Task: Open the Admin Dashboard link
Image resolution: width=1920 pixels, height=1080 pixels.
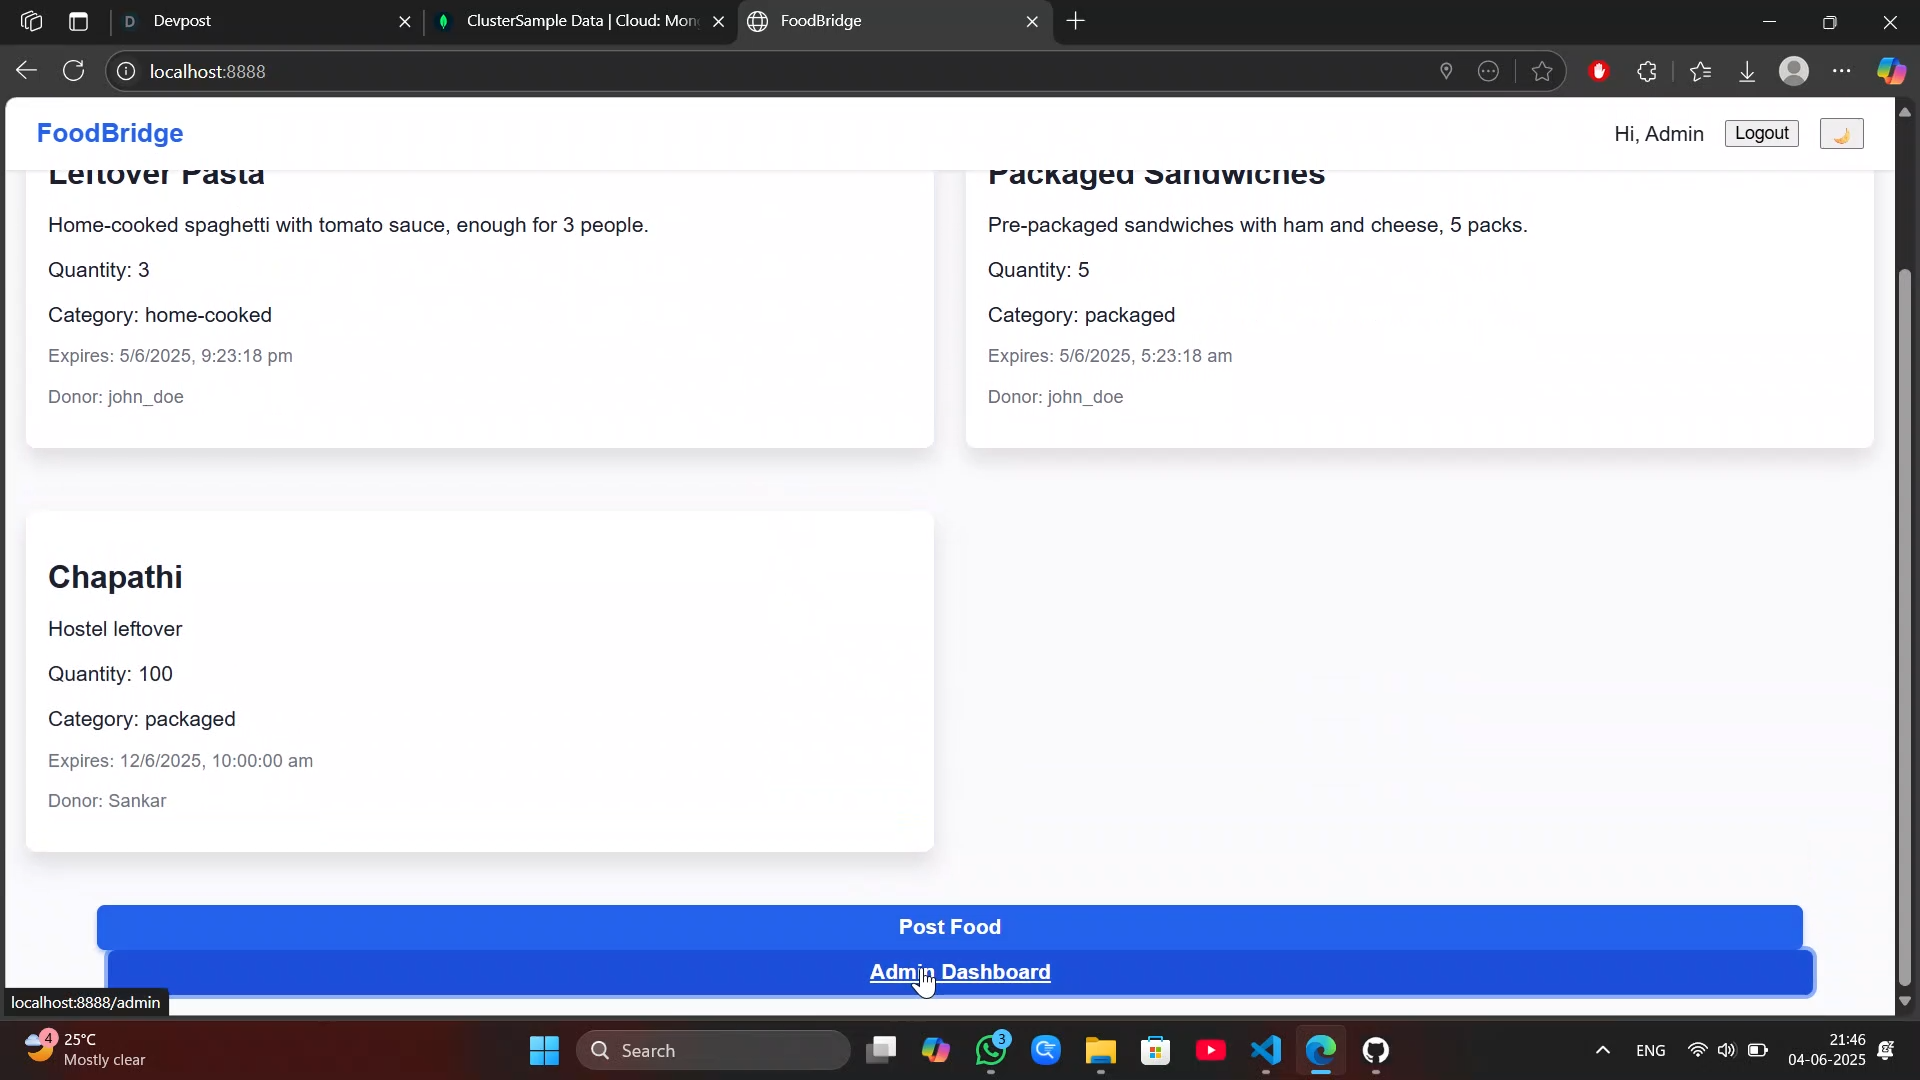Action: [959, 973]
